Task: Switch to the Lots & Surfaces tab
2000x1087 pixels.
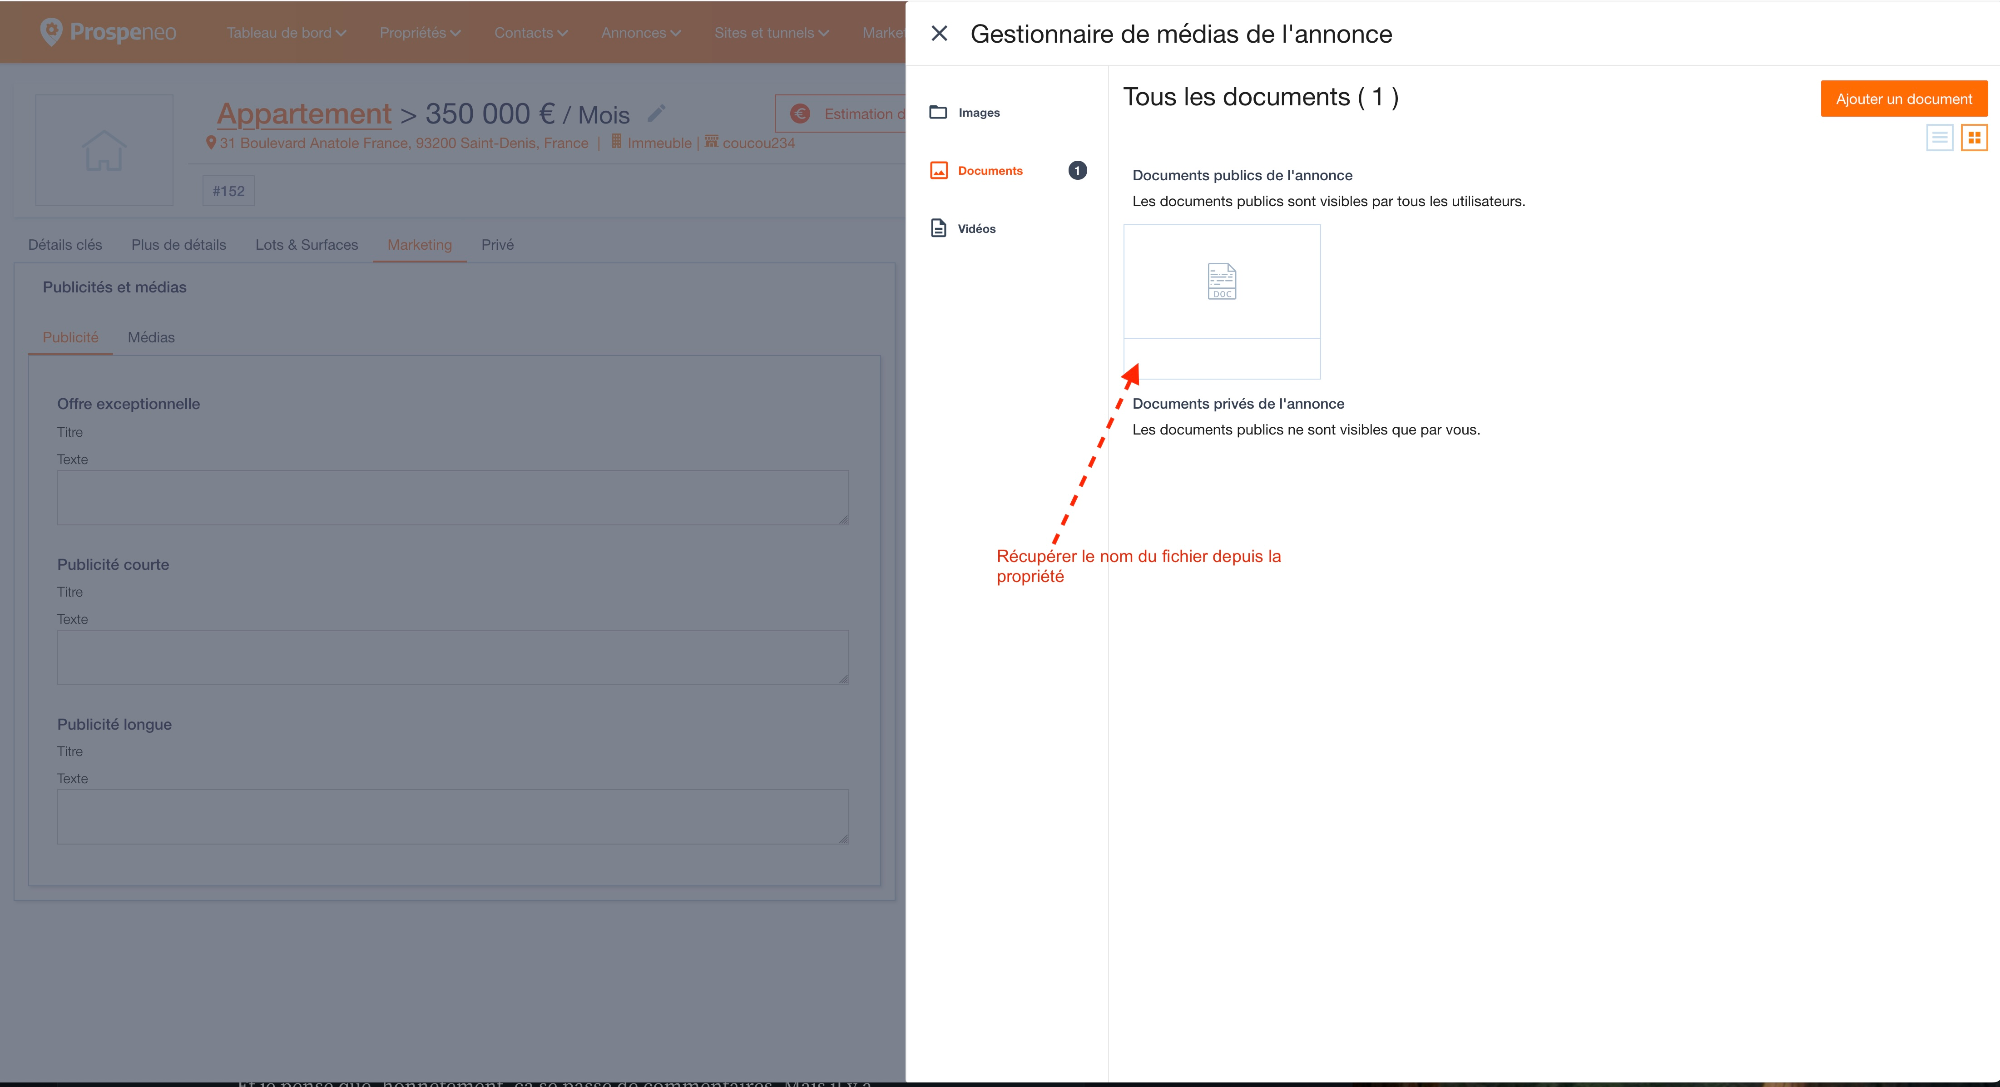Action: [306, 245]
